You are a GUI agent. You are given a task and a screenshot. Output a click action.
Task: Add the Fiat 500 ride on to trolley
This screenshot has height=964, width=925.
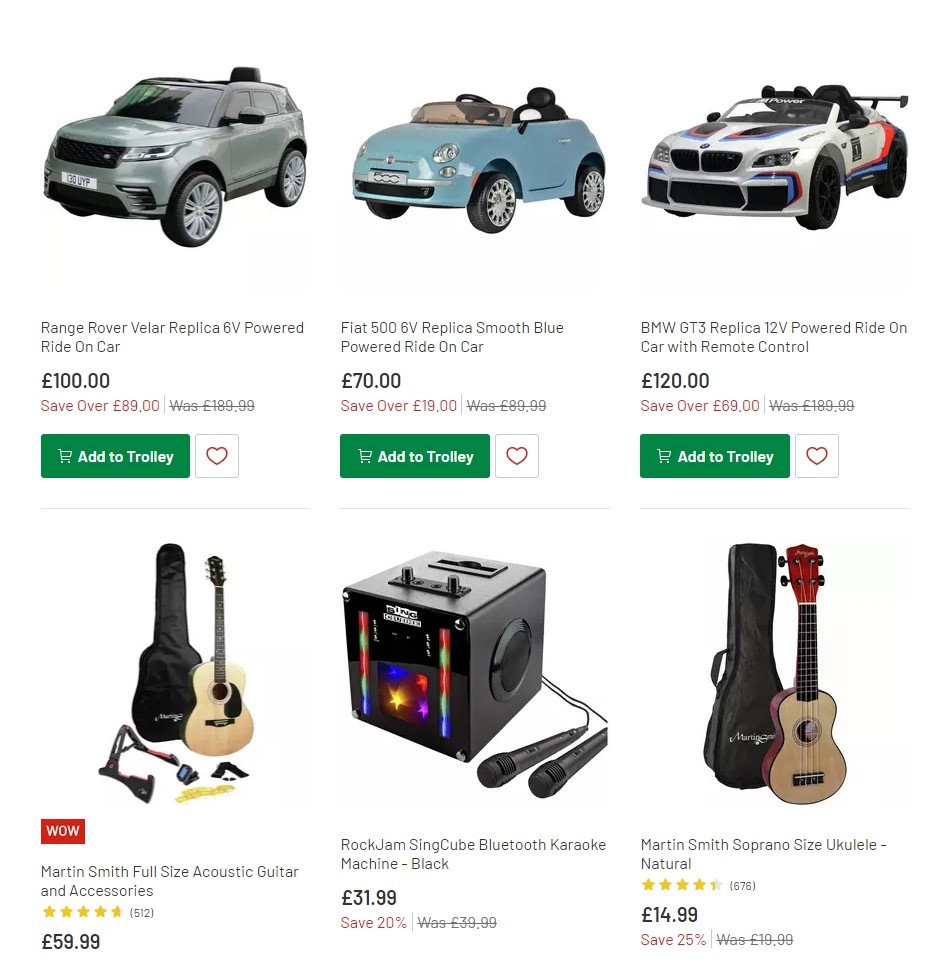pyautogui.click(x=414, y=456)
